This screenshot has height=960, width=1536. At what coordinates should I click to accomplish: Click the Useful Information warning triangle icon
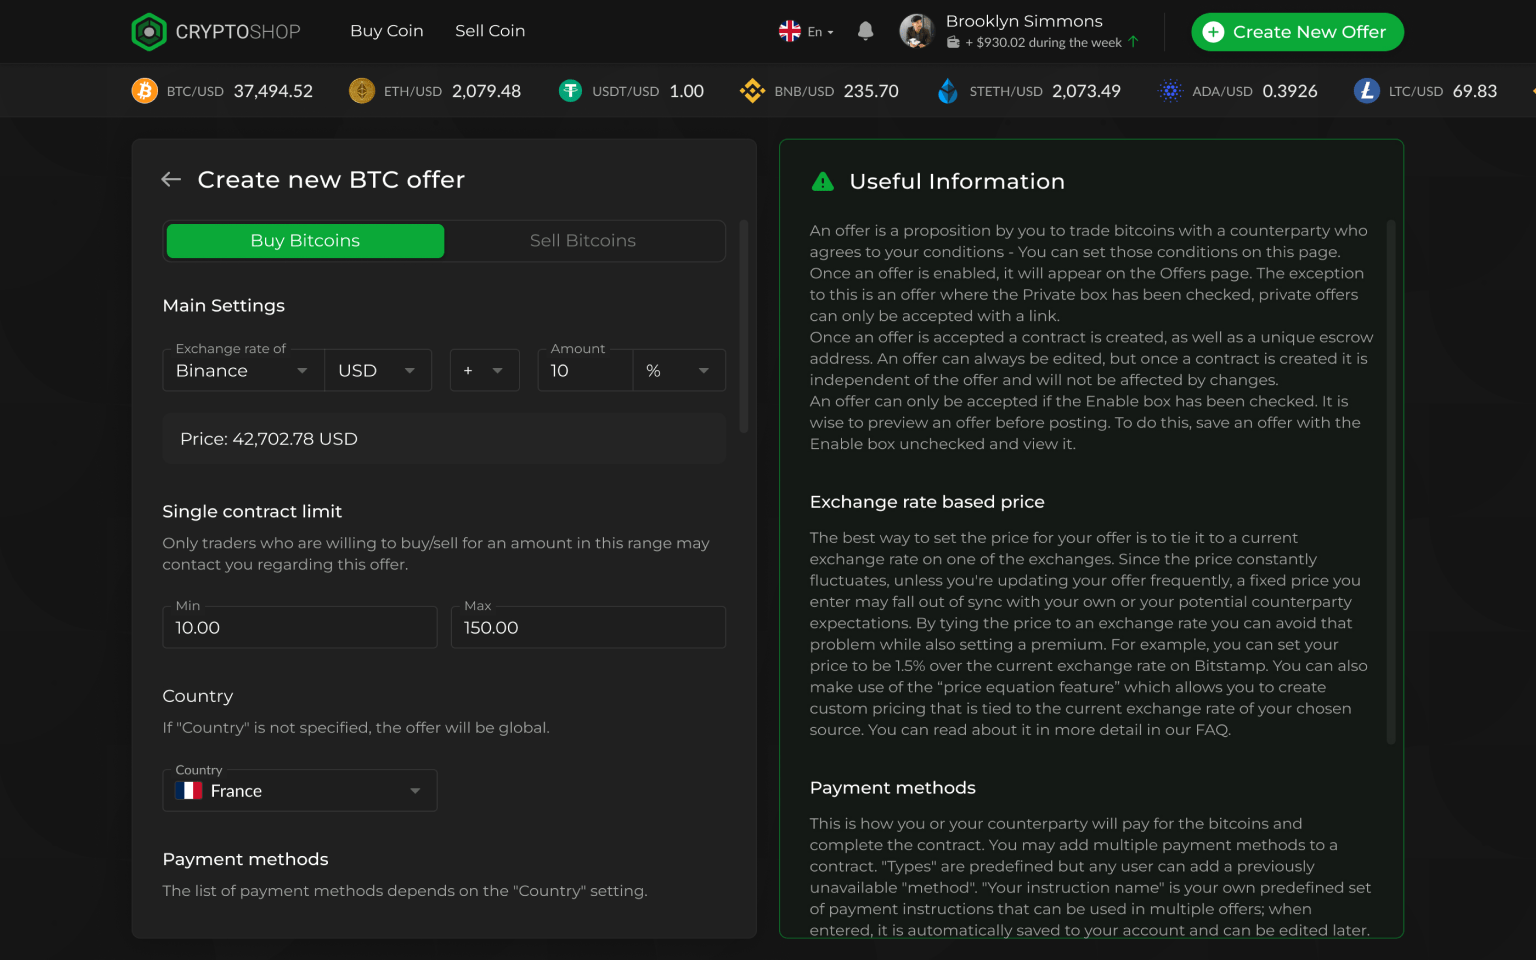coord(823,181)
